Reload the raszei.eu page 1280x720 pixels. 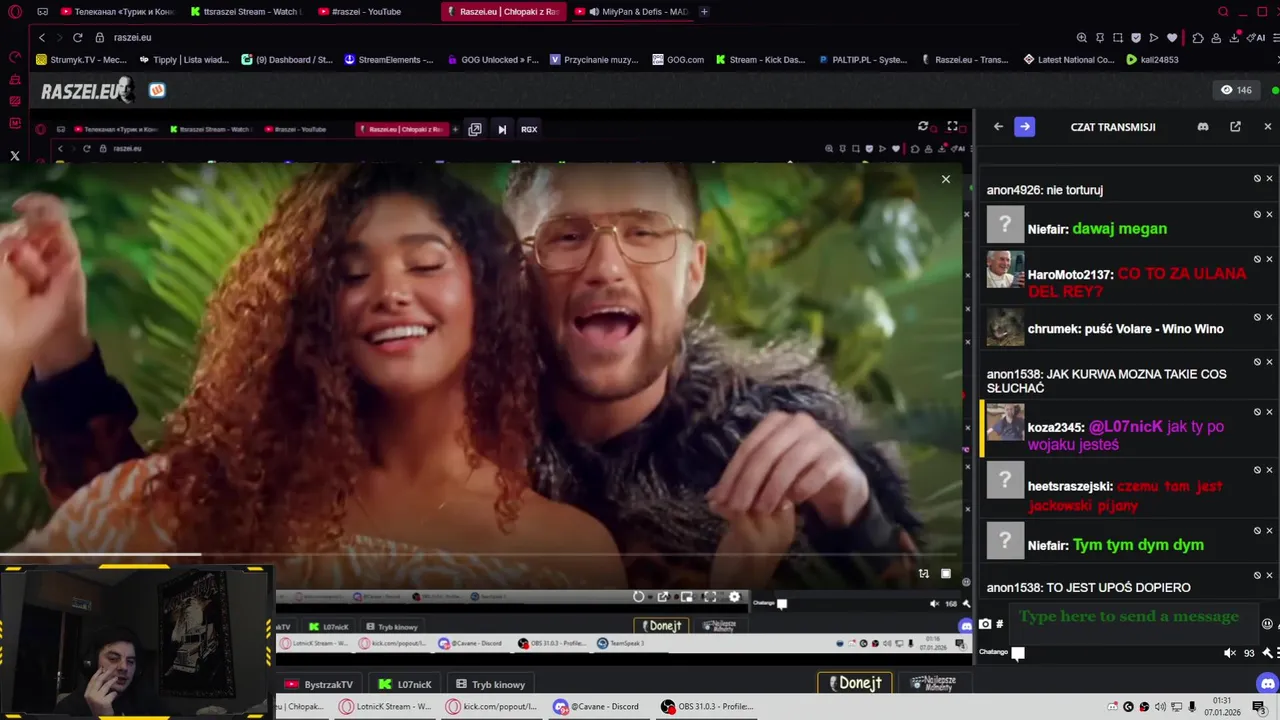(x=78, y=37)
